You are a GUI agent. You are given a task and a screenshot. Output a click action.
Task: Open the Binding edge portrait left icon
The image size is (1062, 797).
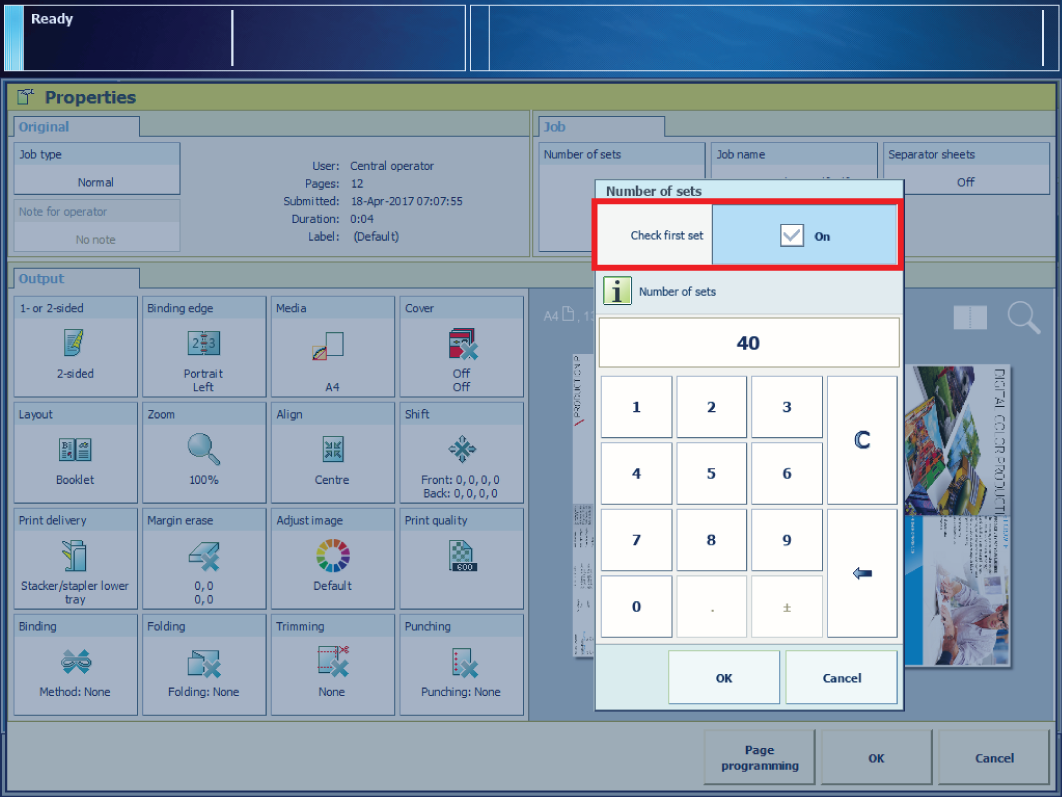tap(204, 343)
